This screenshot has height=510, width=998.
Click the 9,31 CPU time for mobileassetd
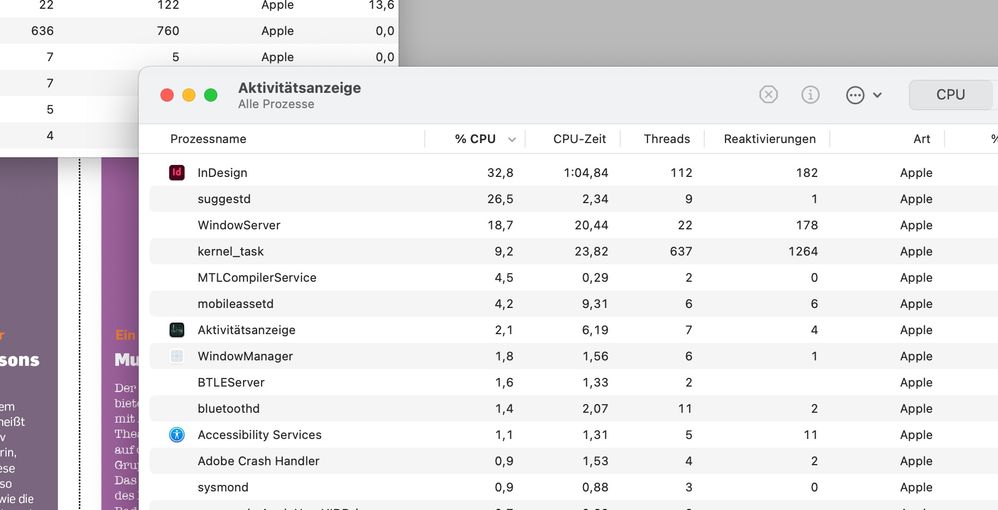[x=594, y=304]
